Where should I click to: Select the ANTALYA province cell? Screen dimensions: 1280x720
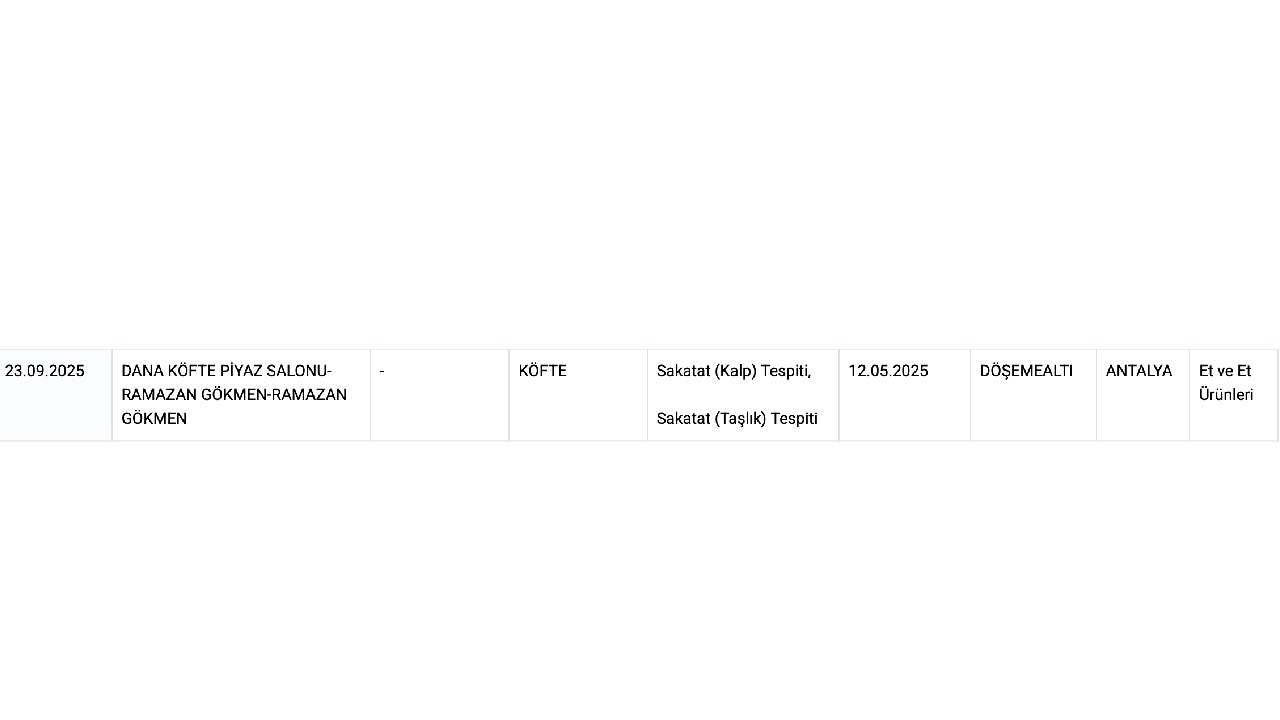(x=1138, y=371)
